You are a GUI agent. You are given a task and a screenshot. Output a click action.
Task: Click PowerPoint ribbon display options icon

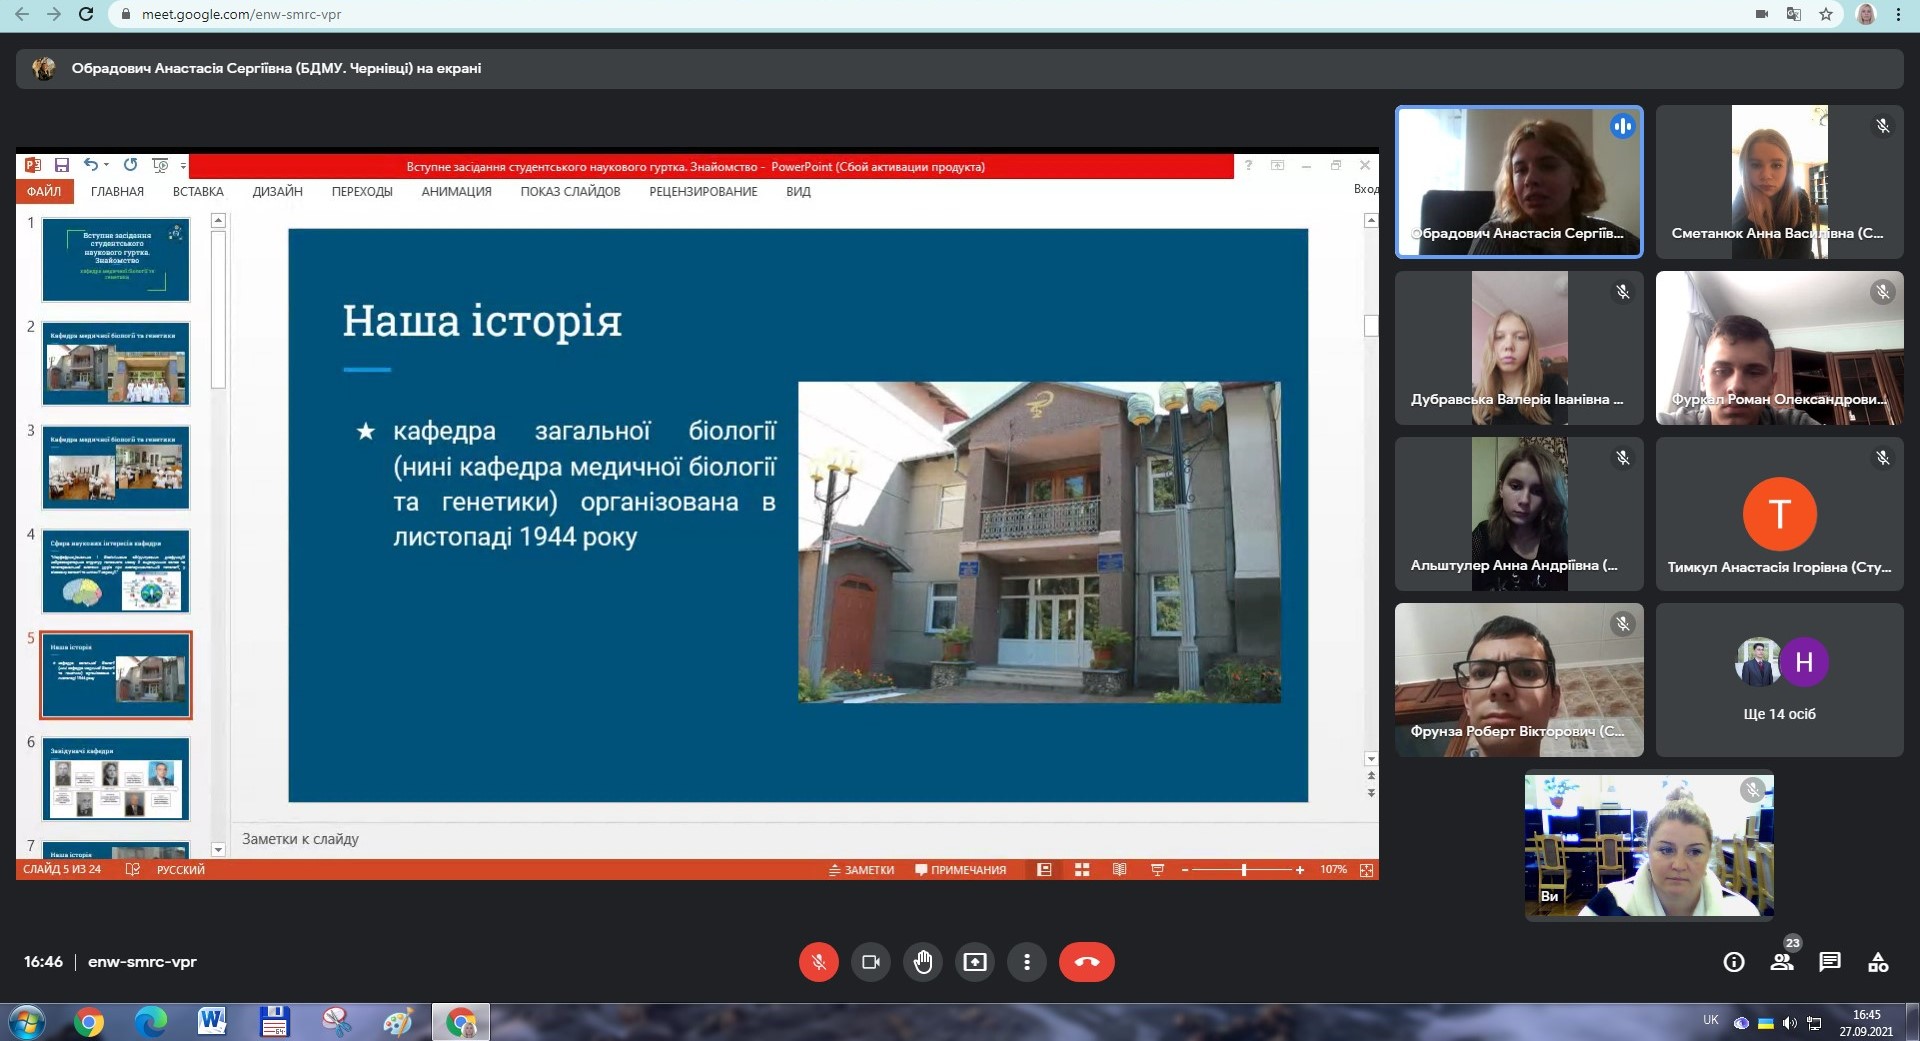(1278, 165)
